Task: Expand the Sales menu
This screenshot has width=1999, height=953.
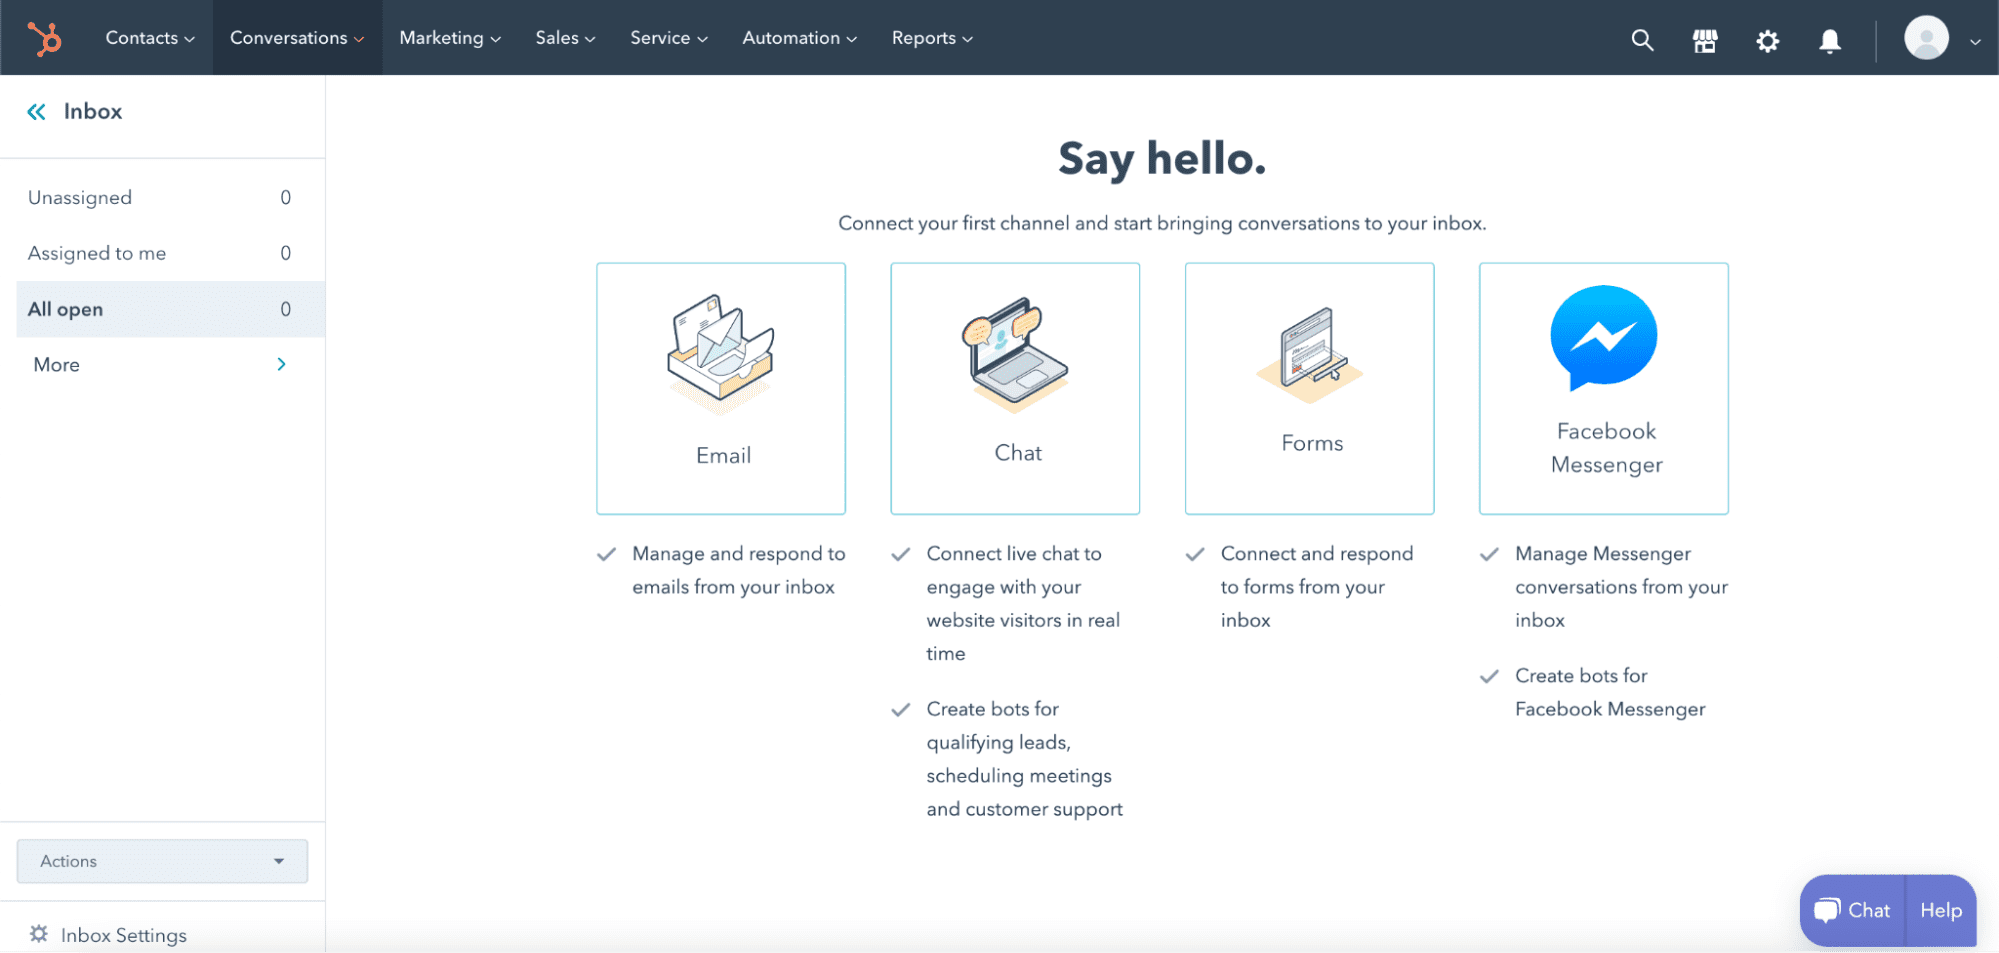Action: 565,38
